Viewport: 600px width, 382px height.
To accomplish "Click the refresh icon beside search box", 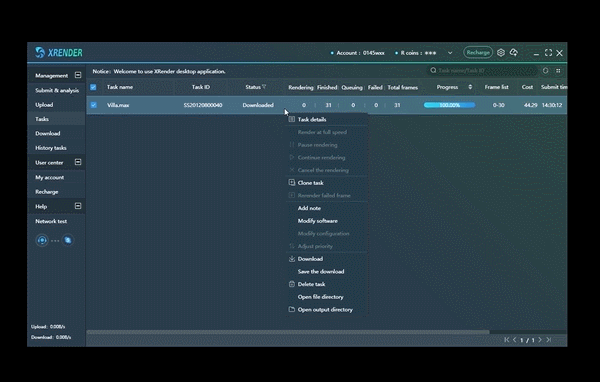I will pos(545,70).
